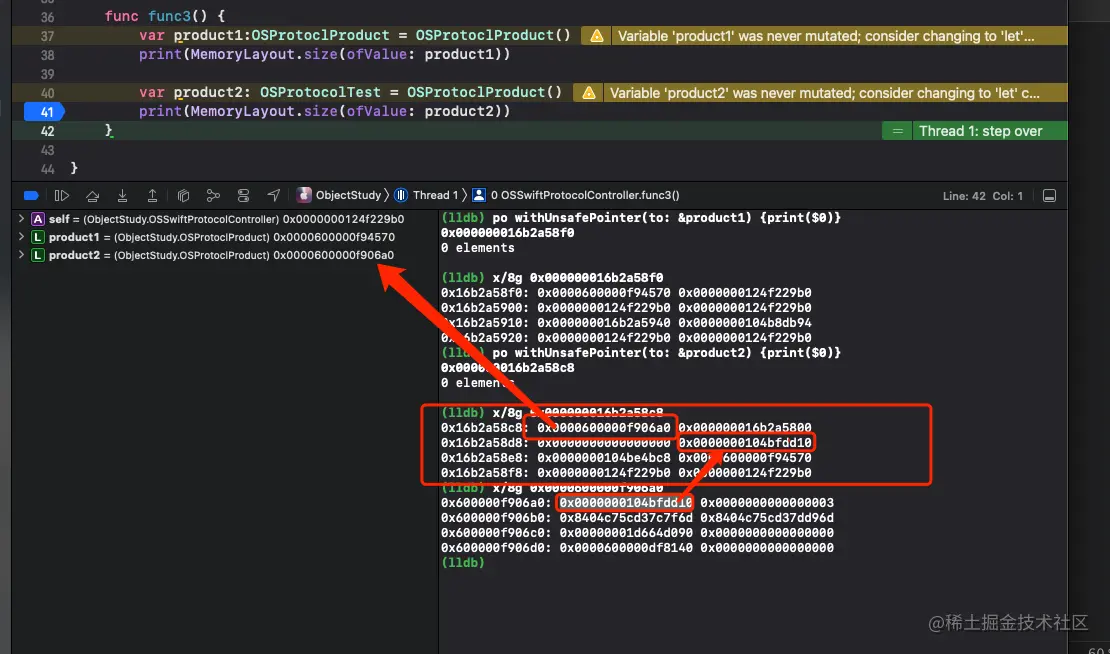Viewport: 1110px width, 654px height.
Task: Select product2 value 0x0000600000f906a0
Action: coord(334,256)
